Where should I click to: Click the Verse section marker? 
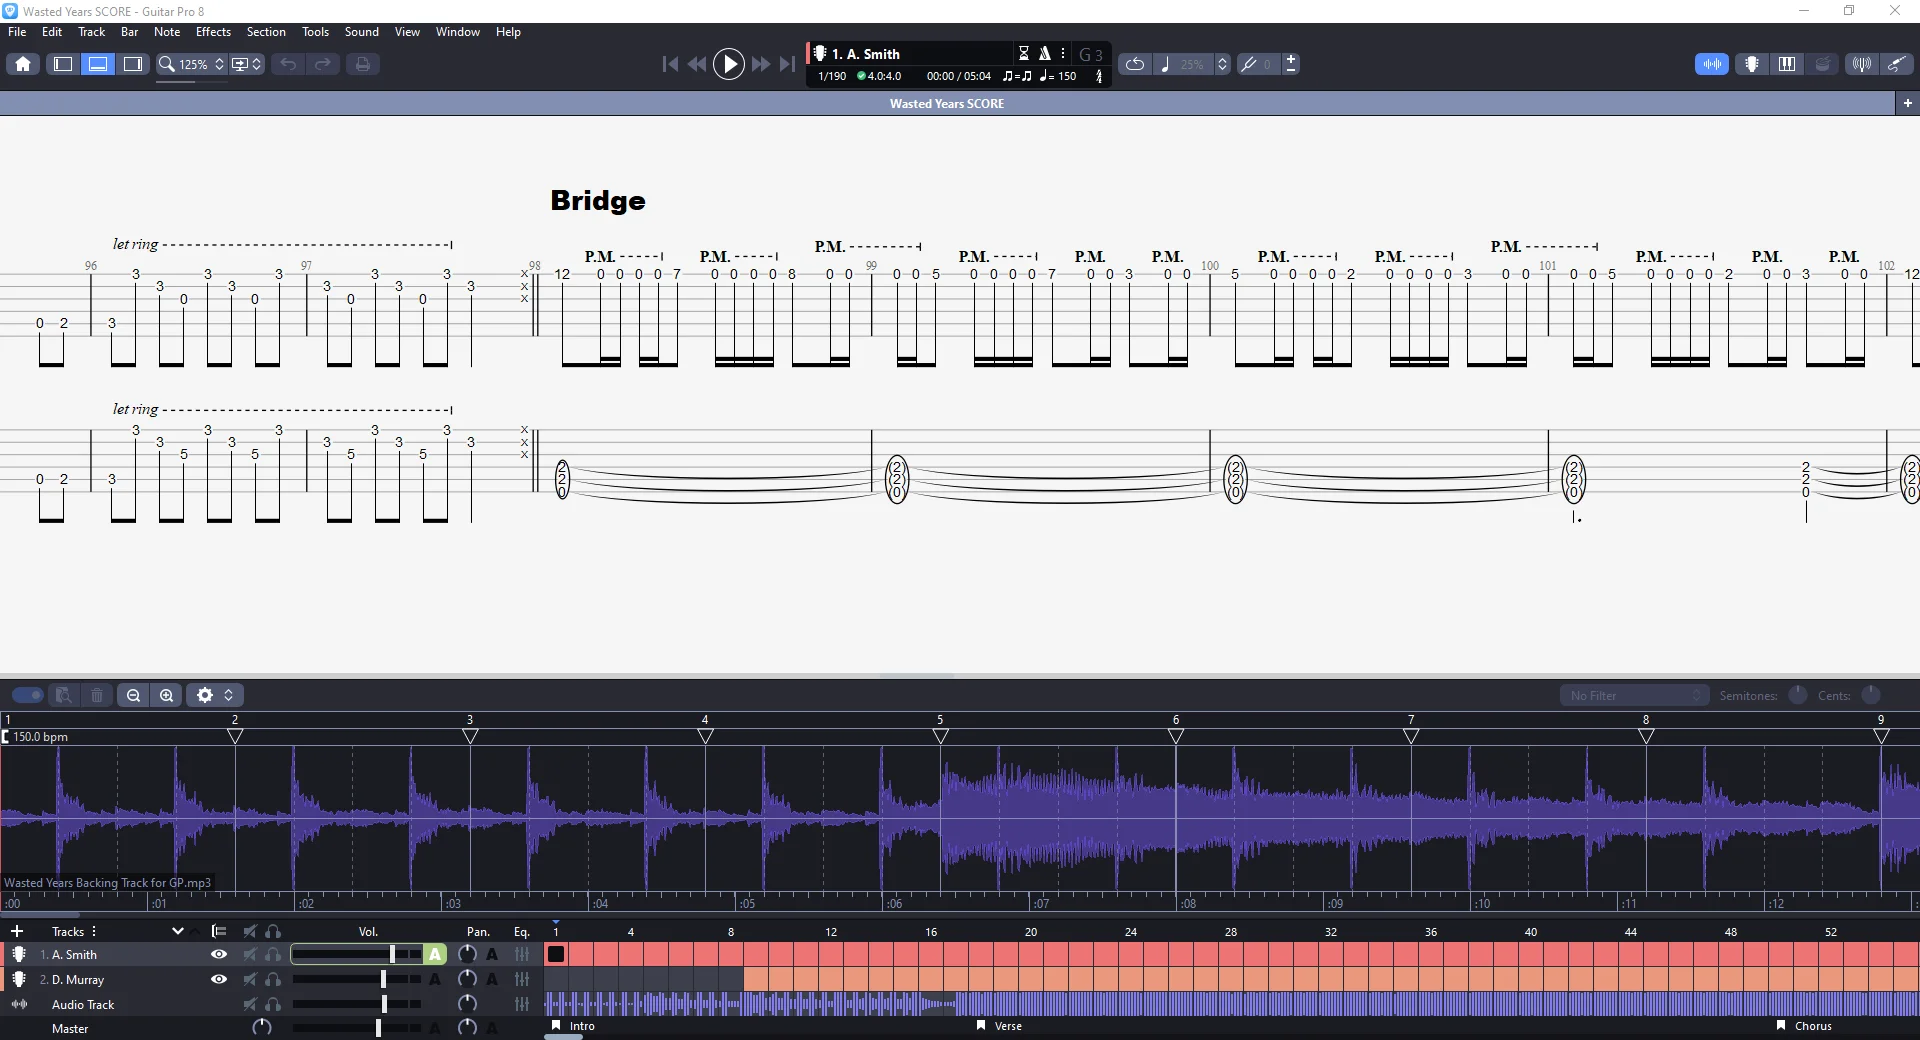click(x=1000, y=1026)
